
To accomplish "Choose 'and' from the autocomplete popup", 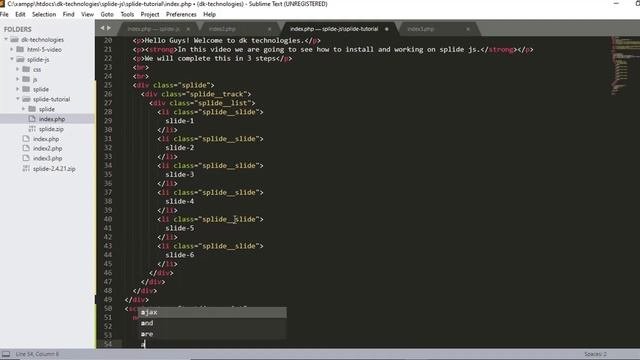I will [212, 323].
